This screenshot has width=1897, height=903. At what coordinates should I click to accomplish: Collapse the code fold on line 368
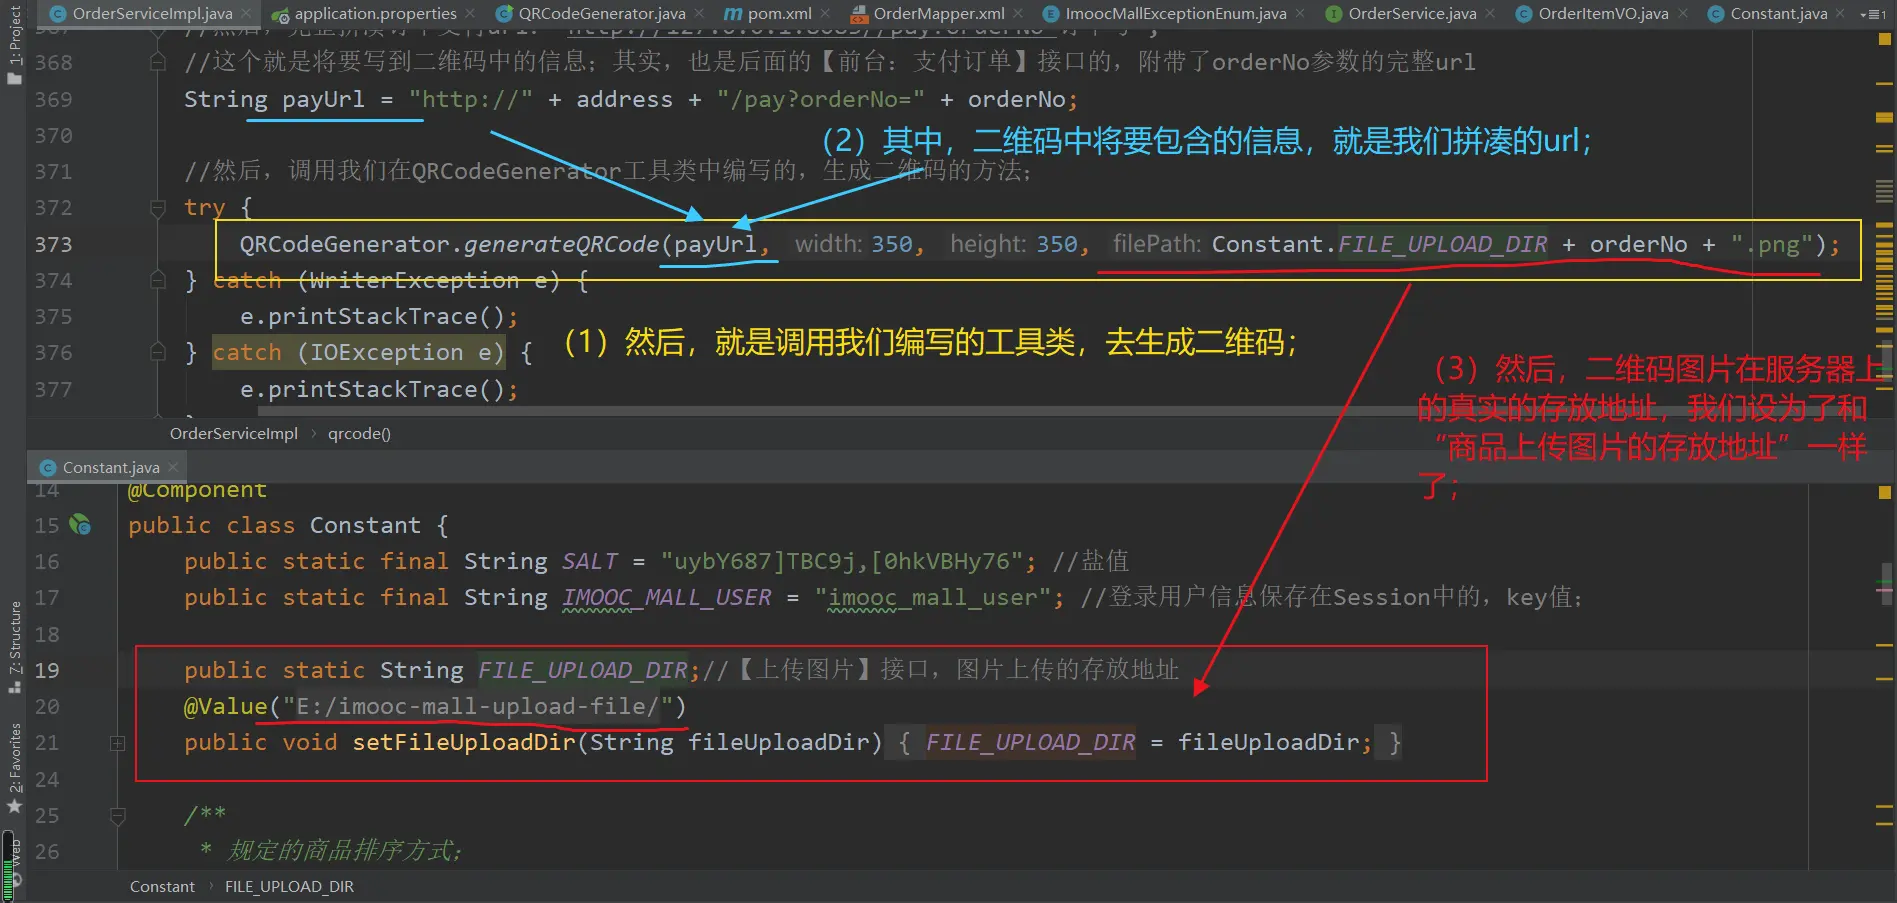click(157, 62)
